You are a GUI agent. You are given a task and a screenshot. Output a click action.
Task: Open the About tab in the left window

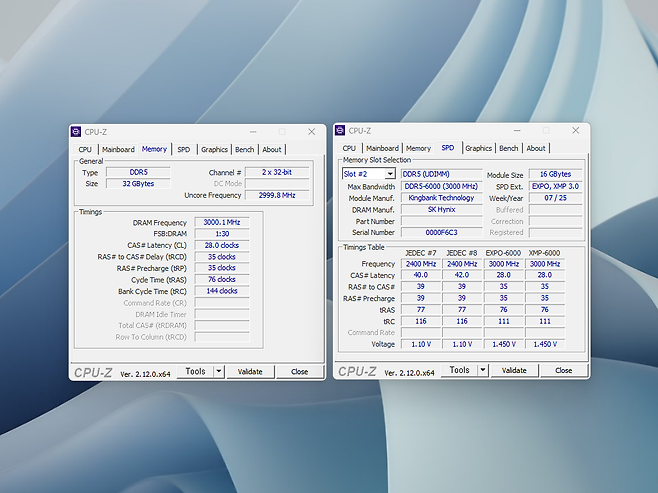pos(272,150)
